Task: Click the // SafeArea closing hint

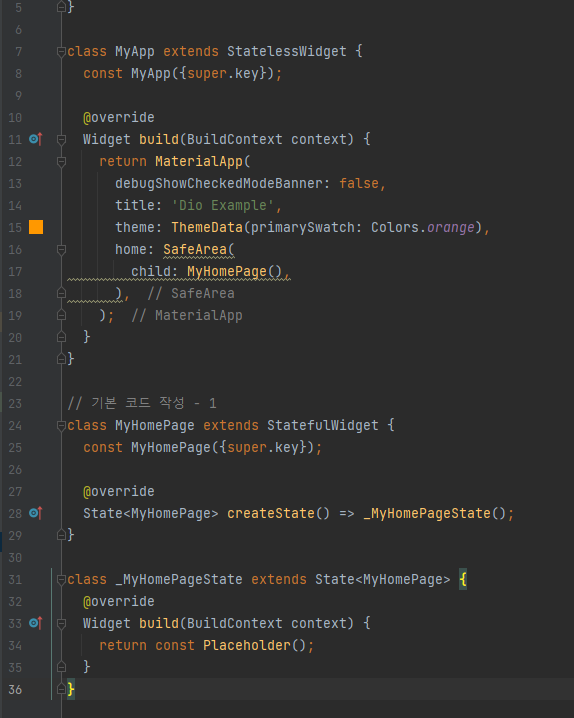Action: coord(191,293)
